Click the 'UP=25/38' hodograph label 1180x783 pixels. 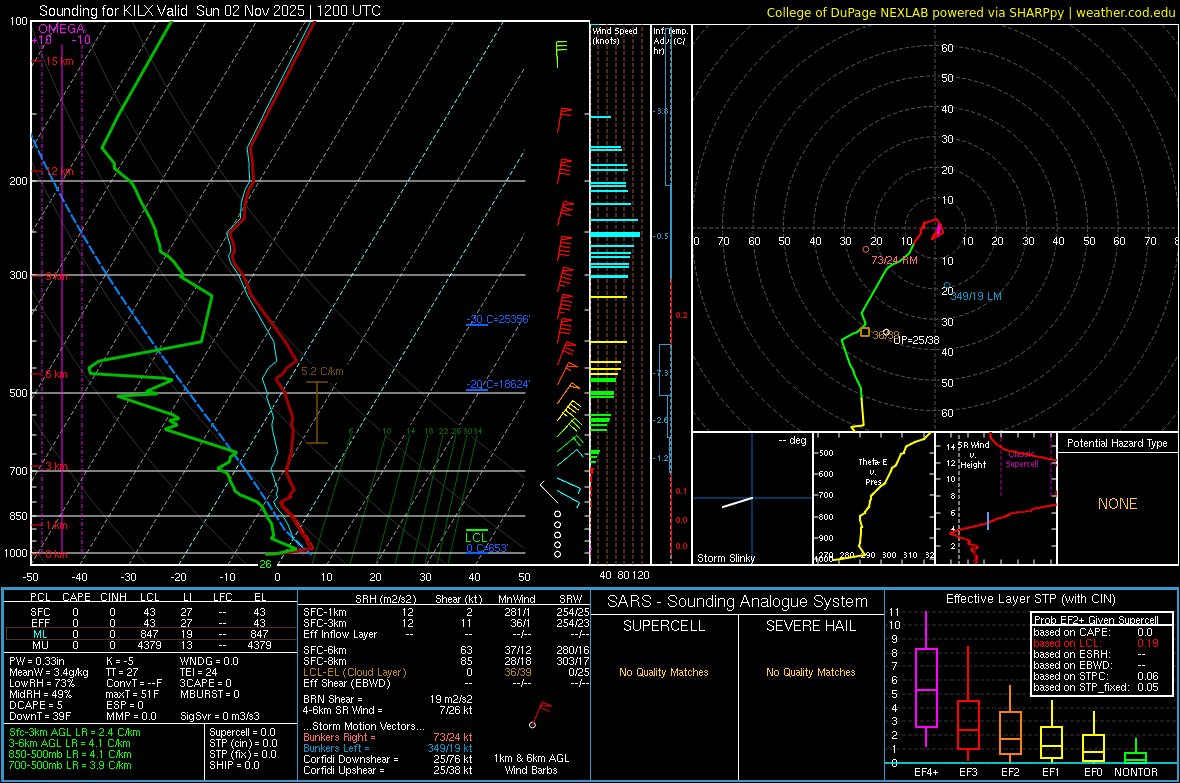pyautogui.click(x=916, y=340)
